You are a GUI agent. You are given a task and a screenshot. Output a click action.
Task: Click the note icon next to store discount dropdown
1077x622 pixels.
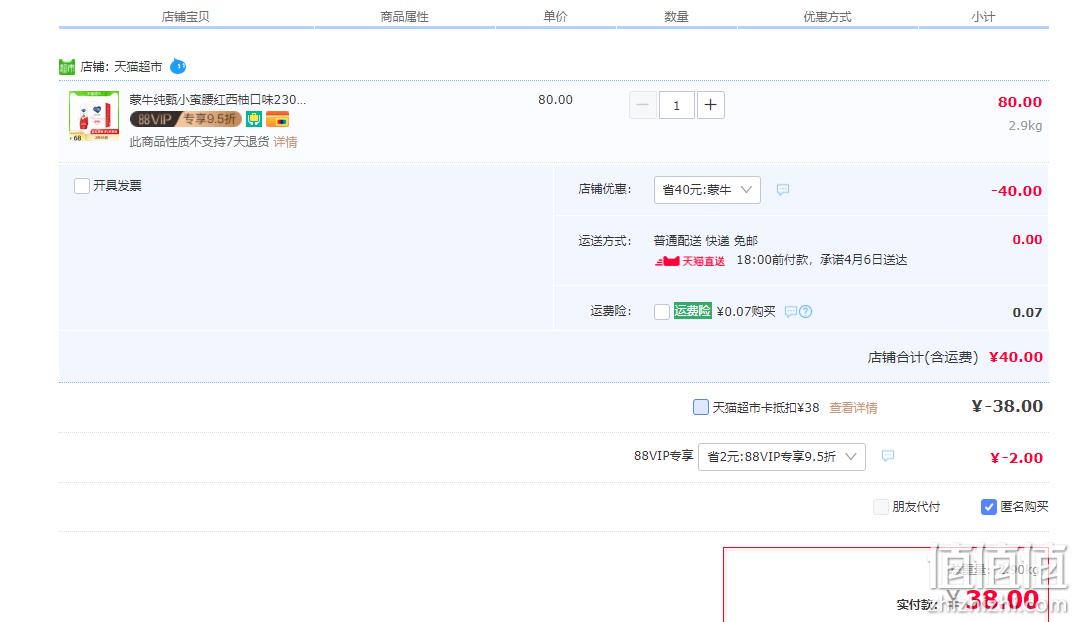pyautogui.click(x=783, y=189)
